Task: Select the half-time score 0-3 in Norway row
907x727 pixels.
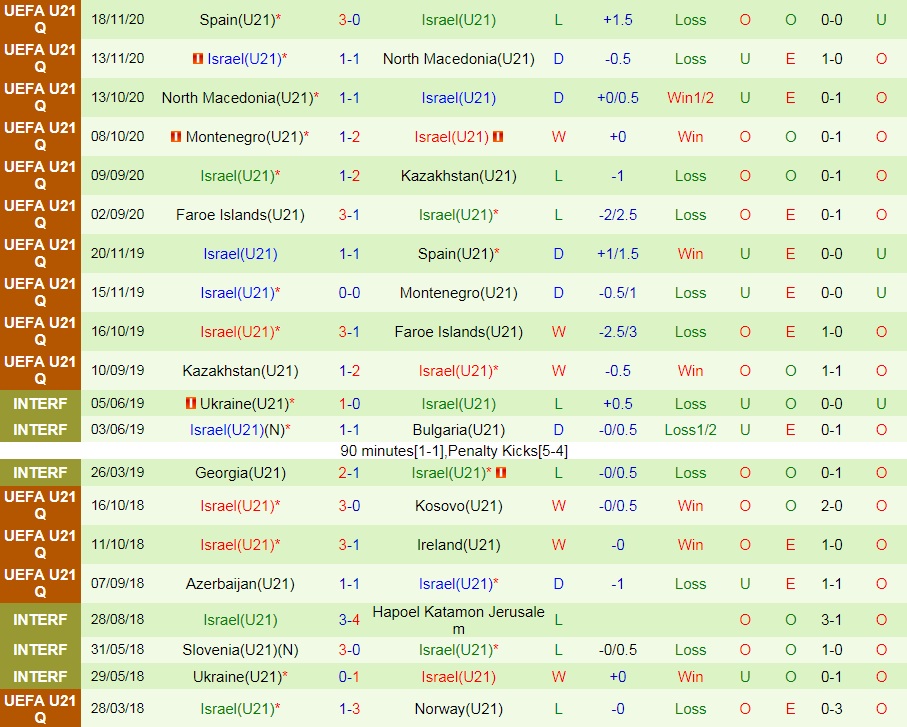Action: pyautogui.click(x=831, y=708)
